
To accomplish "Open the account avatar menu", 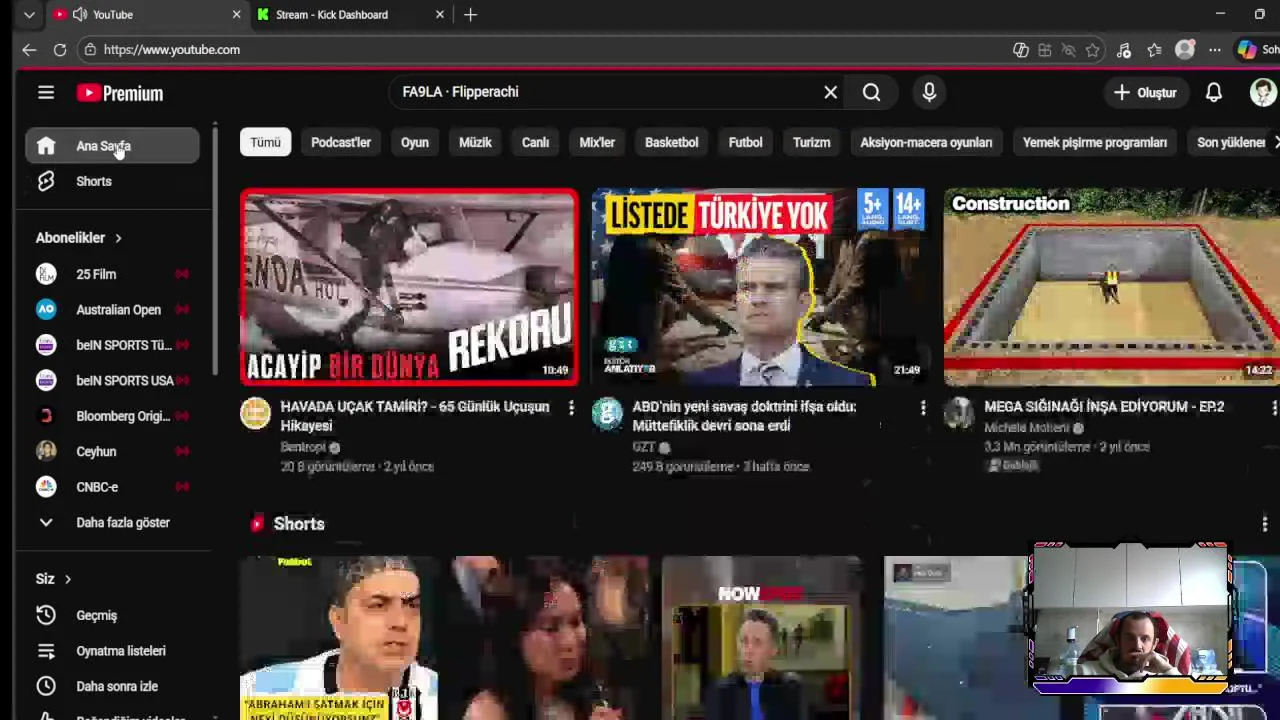I will pos(1263,92).
